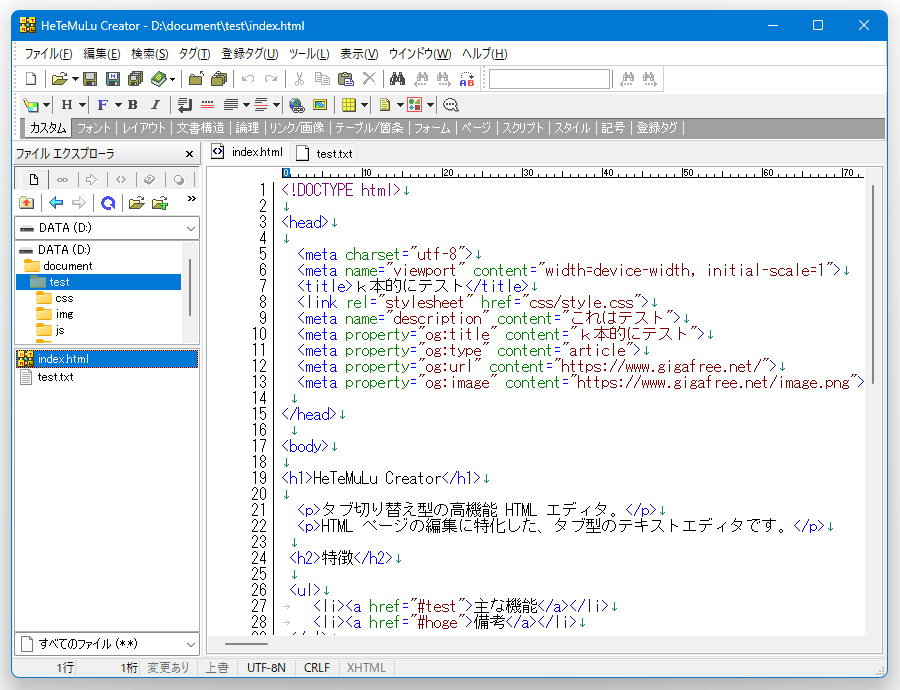Redo the last undone edit
This screenshot has width=900, height=690.
(271, 79)
